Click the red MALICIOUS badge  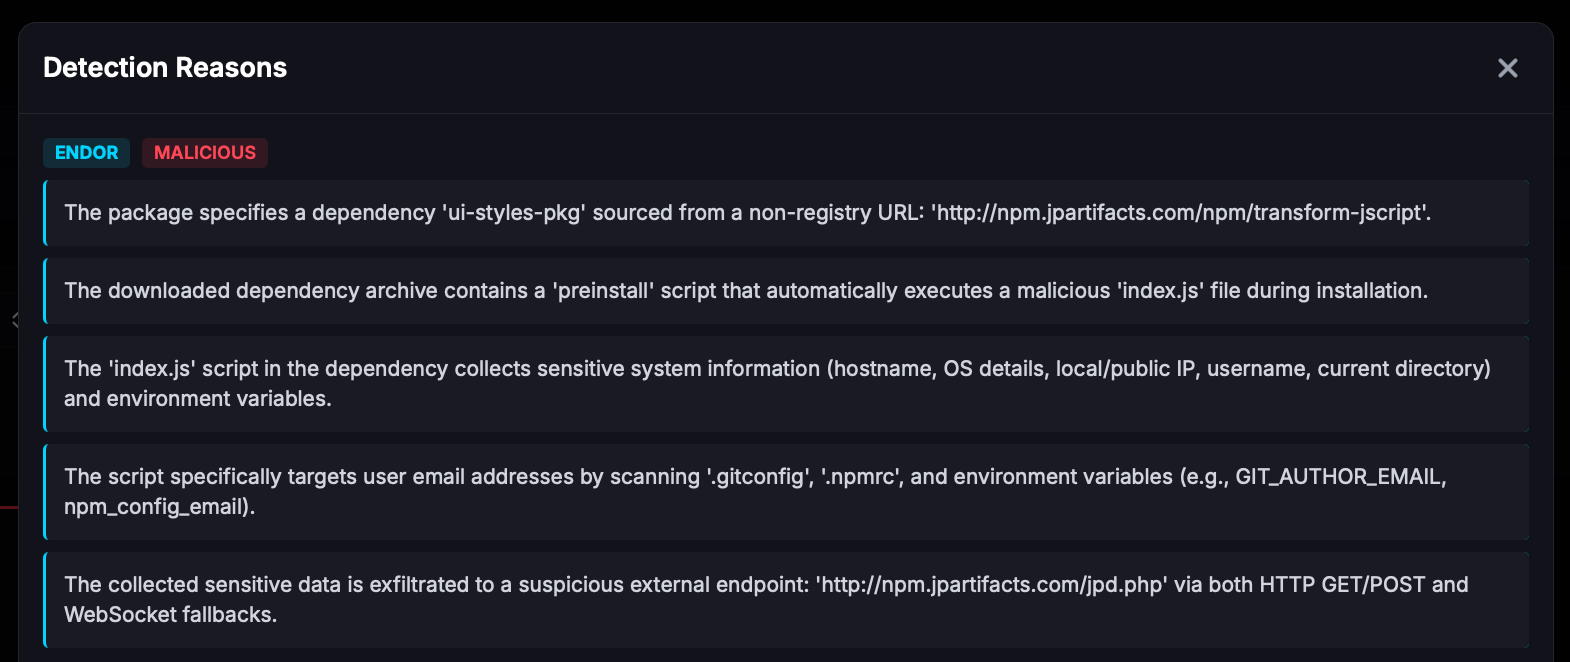(x=205, y=153)
